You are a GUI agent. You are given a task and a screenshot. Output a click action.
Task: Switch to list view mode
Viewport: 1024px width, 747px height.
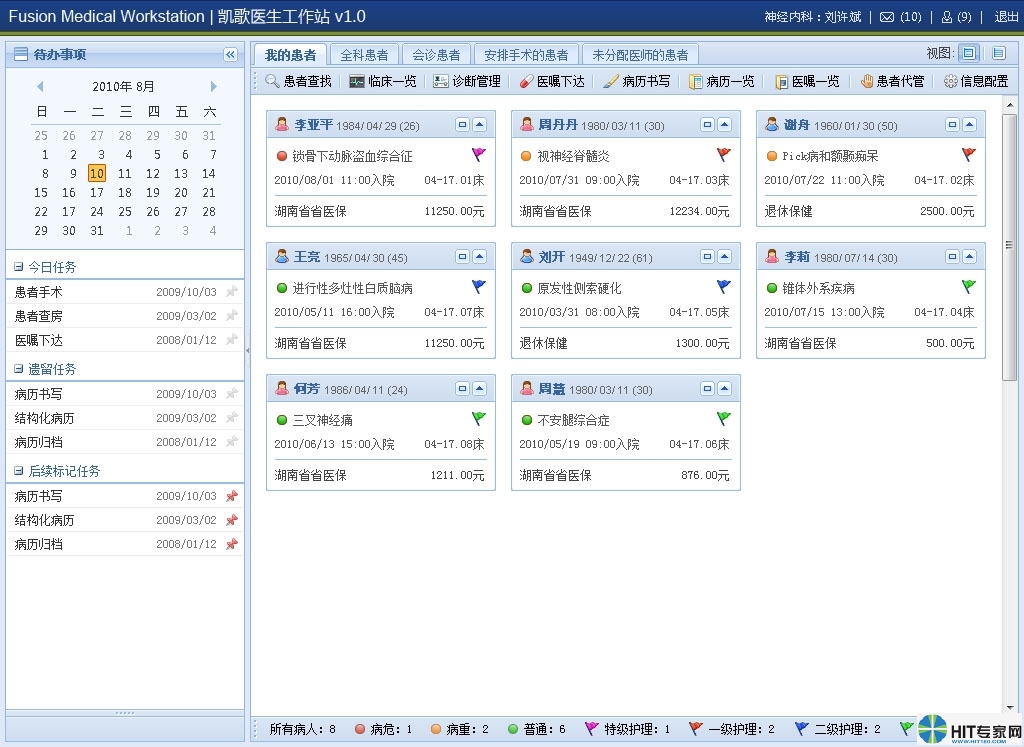pos(998,53)
